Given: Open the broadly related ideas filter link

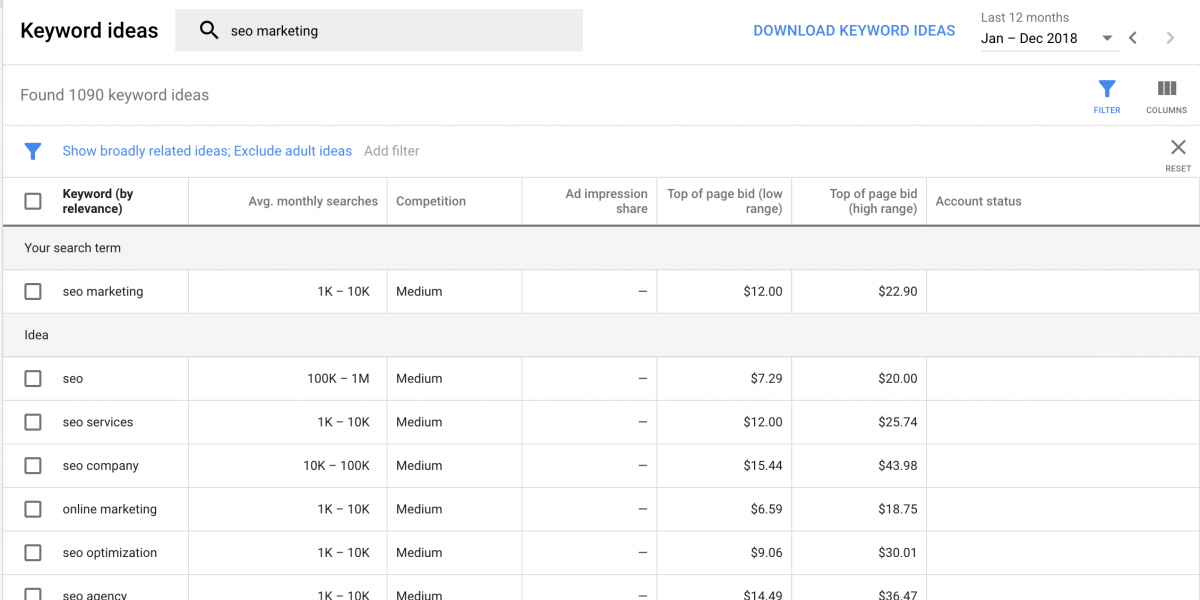Looking at the screenshot, I should tap(207, 151).
